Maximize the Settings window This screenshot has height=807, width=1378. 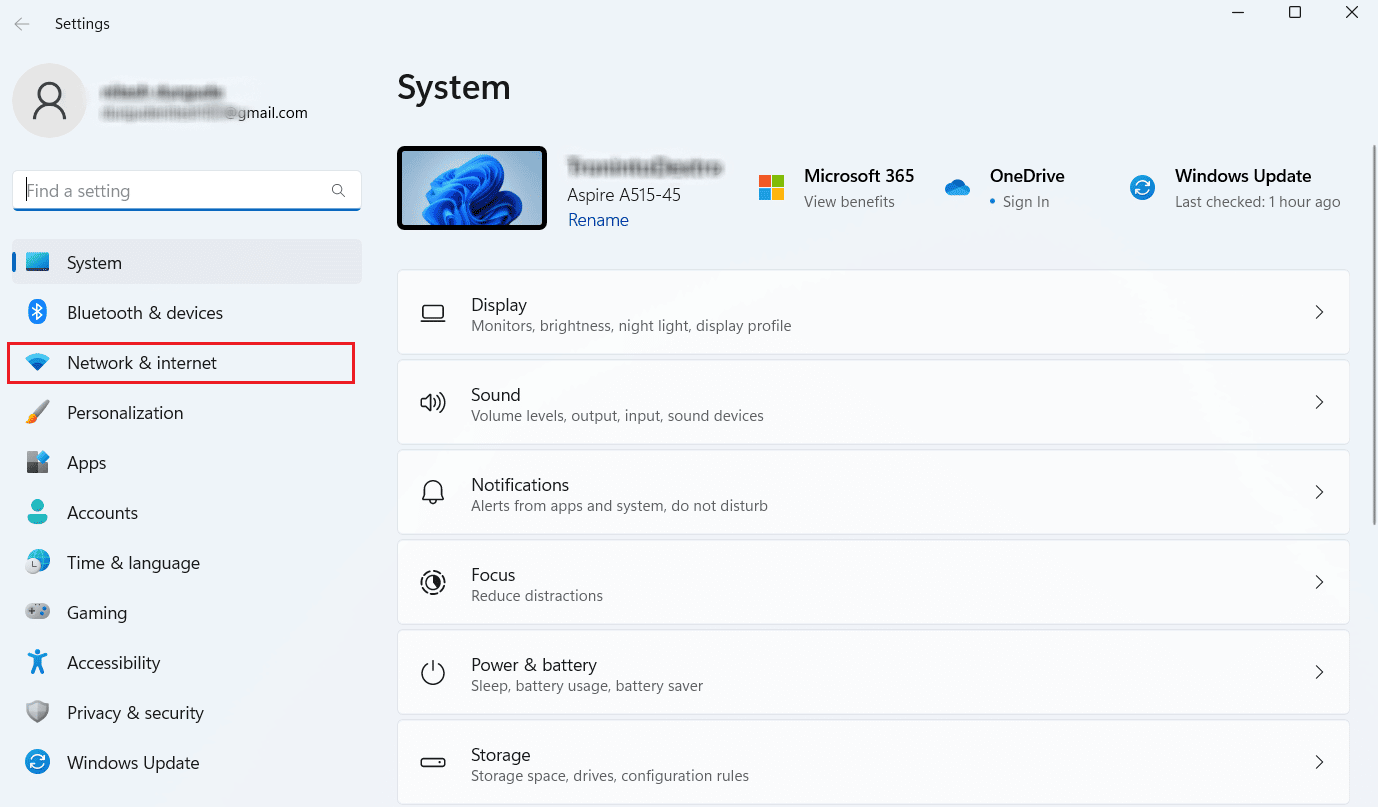coord(1295,12)
